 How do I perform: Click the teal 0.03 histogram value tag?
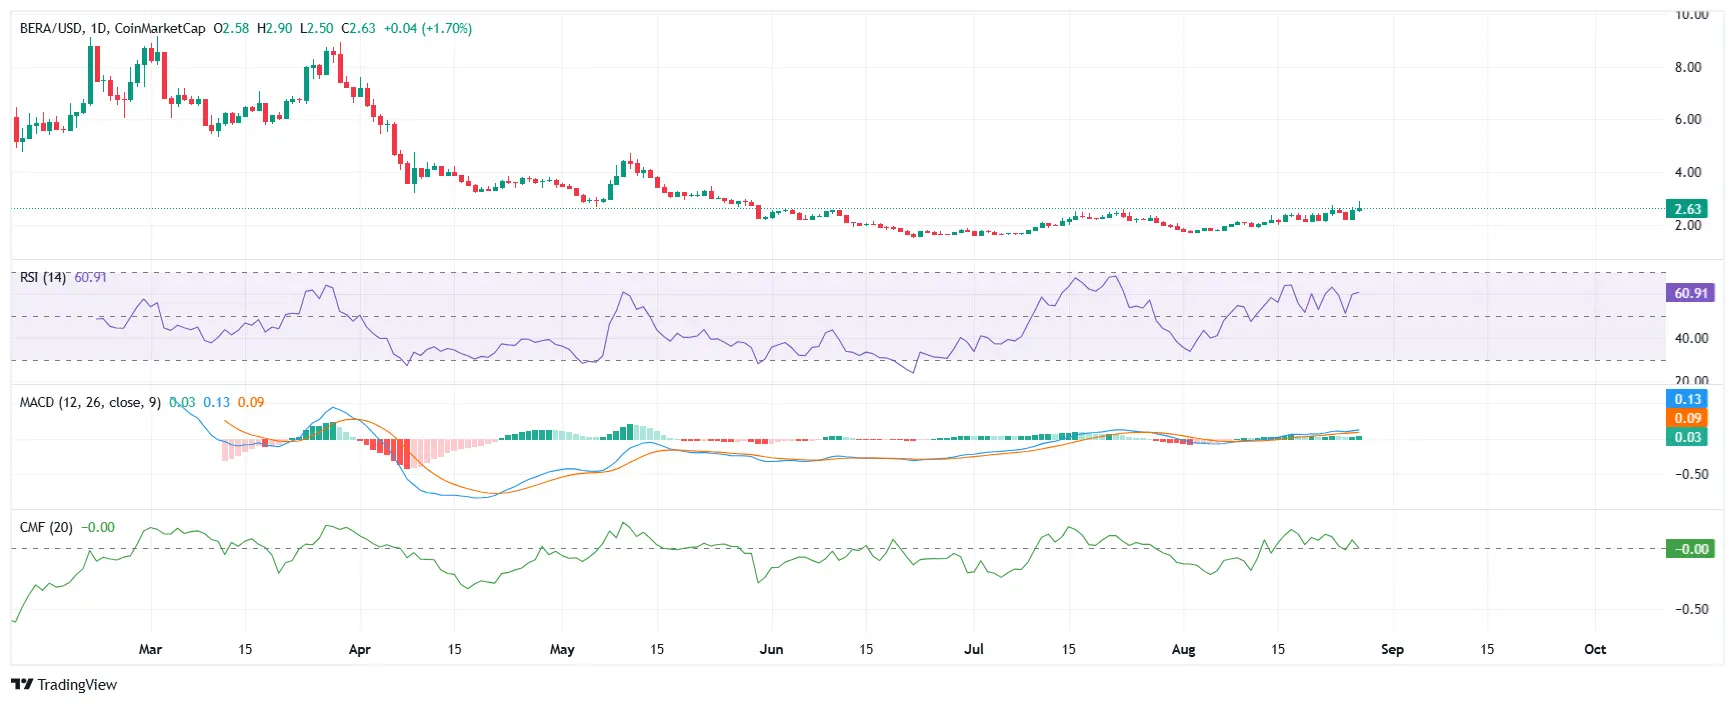(1688, 437)
